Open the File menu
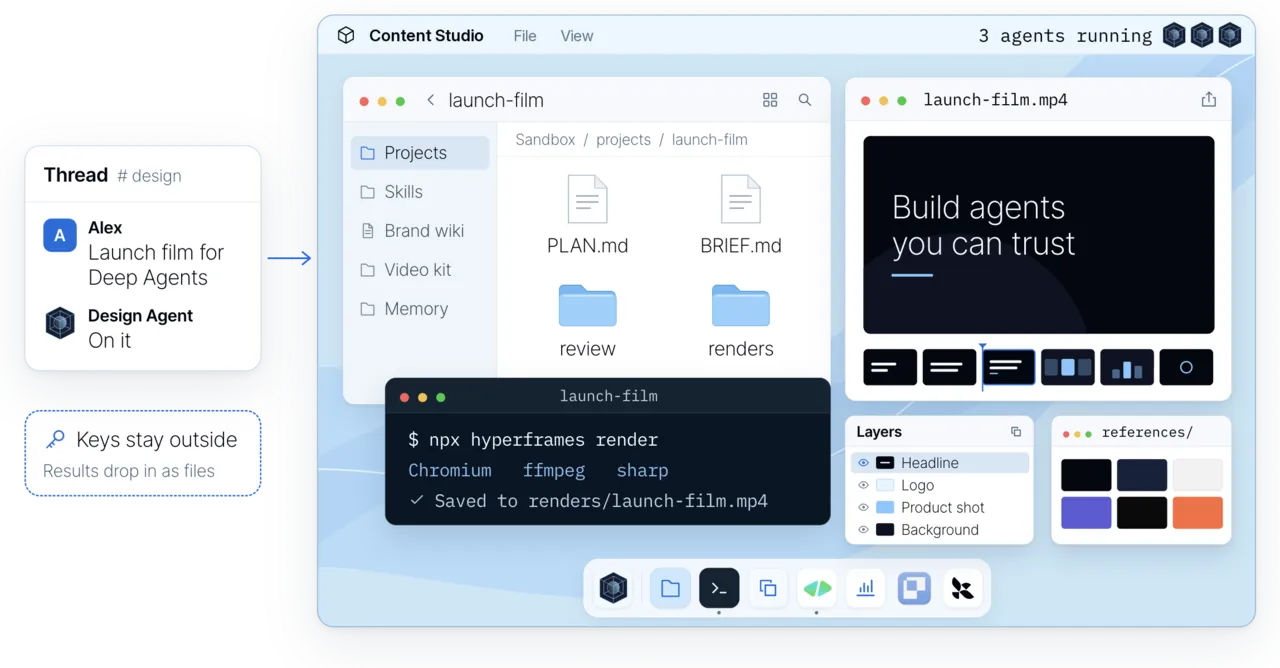 pyautogui.click(x=525, y=36)
